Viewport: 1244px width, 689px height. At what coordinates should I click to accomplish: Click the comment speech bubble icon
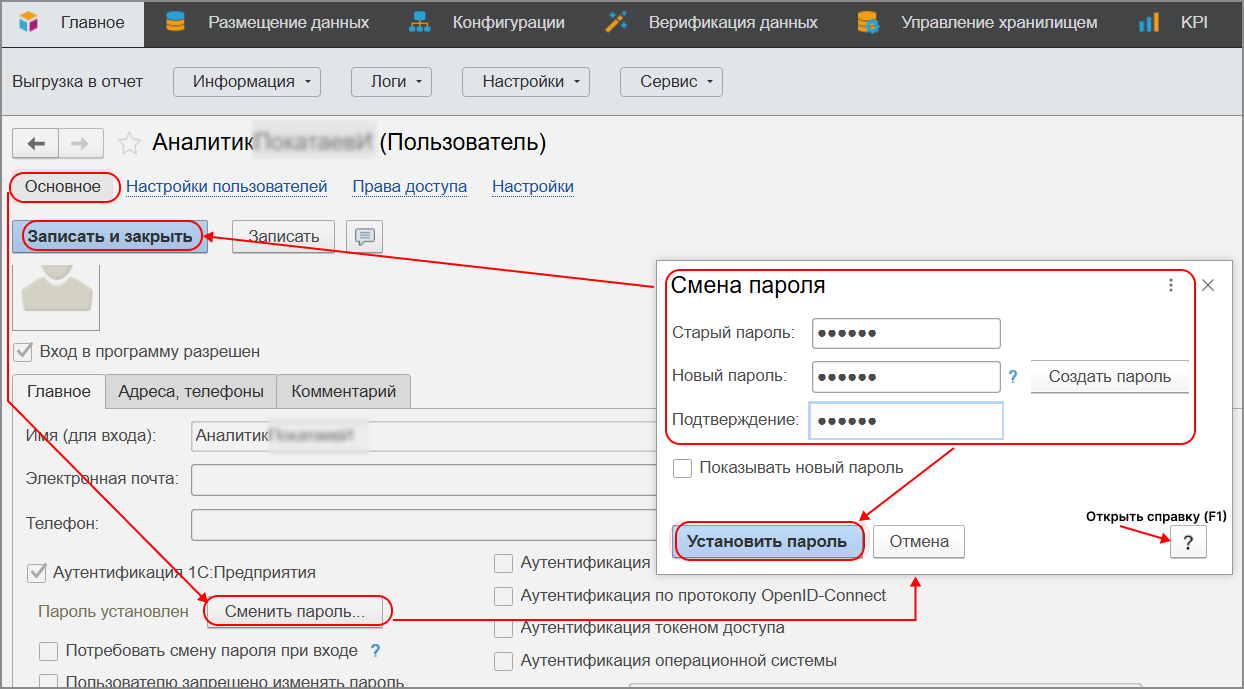364,237
